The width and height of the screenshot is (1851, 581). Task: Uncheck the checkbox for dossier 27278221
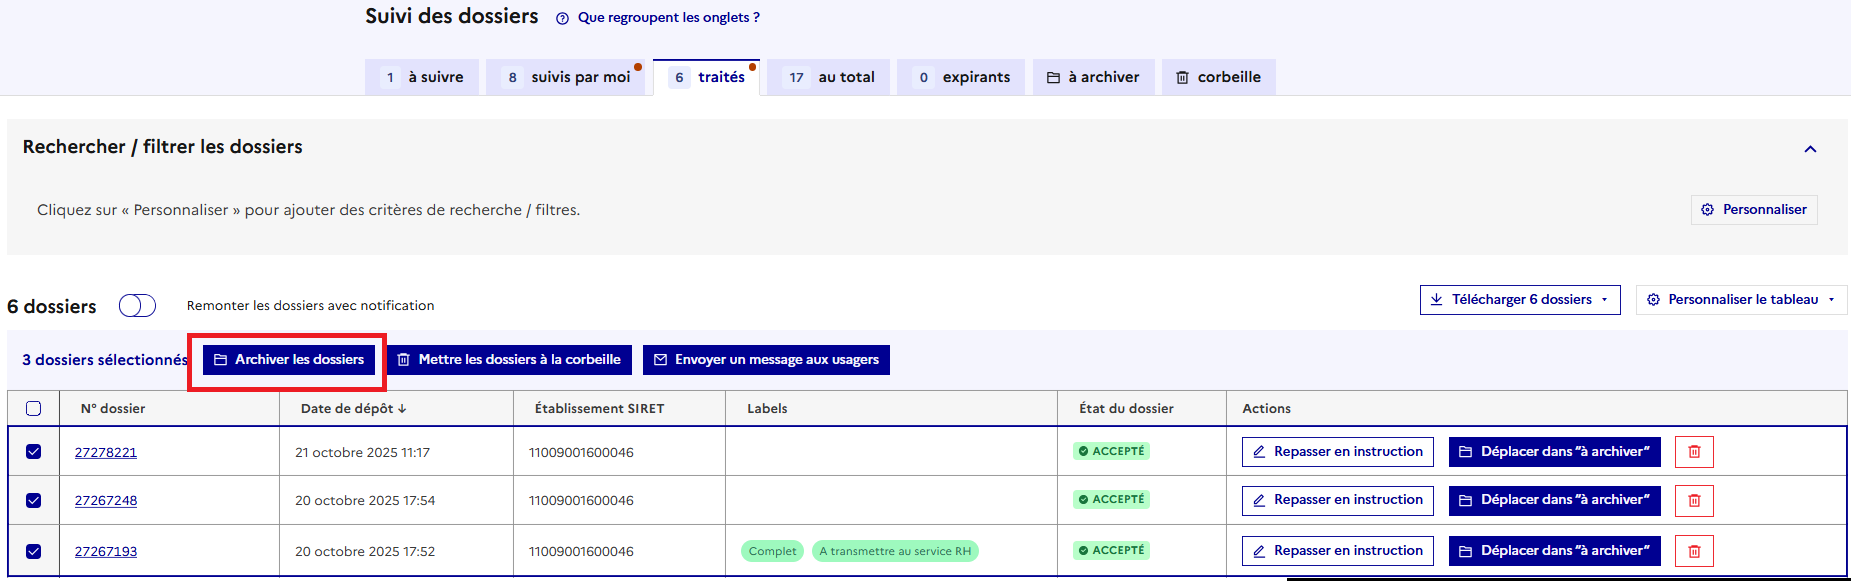click(34, 452)
